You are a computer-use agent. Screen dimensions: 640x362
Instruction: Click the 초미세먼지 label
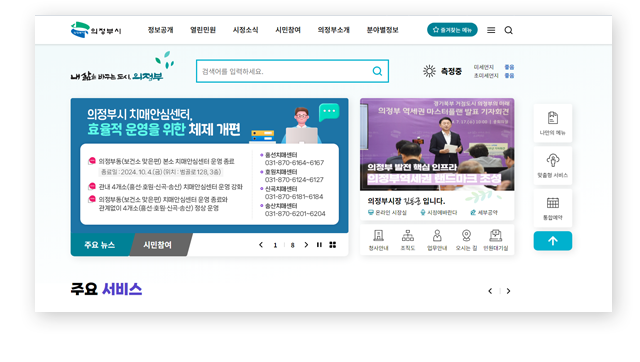486,76
